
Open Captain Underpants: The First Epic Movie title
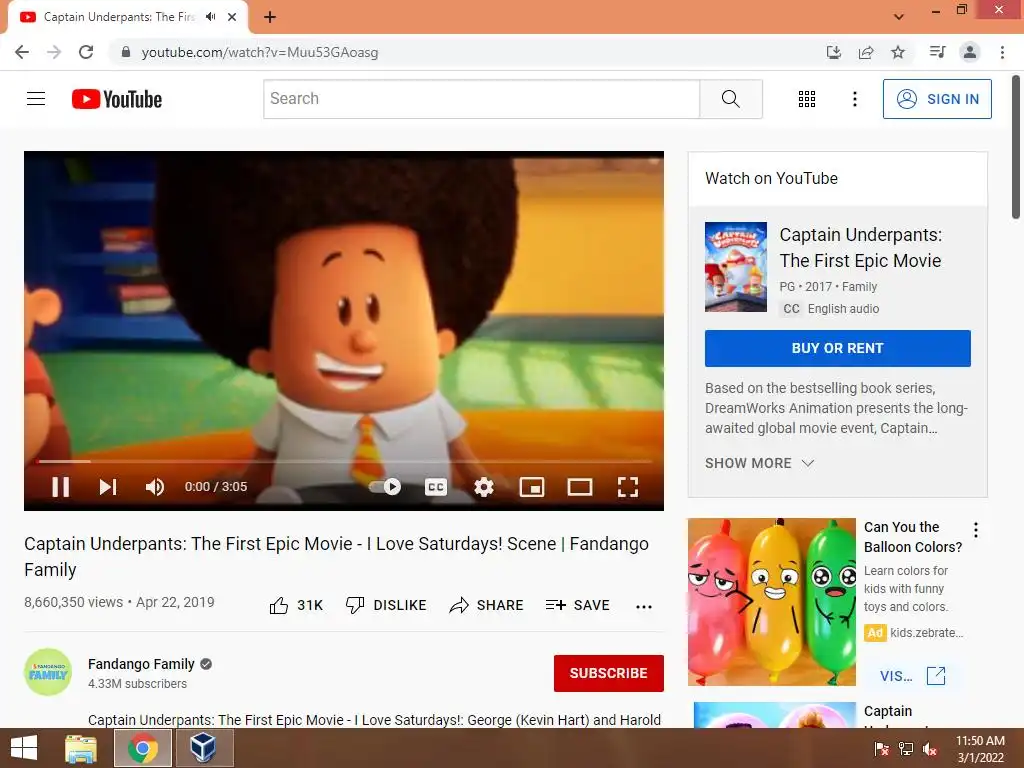coord(861,248)
